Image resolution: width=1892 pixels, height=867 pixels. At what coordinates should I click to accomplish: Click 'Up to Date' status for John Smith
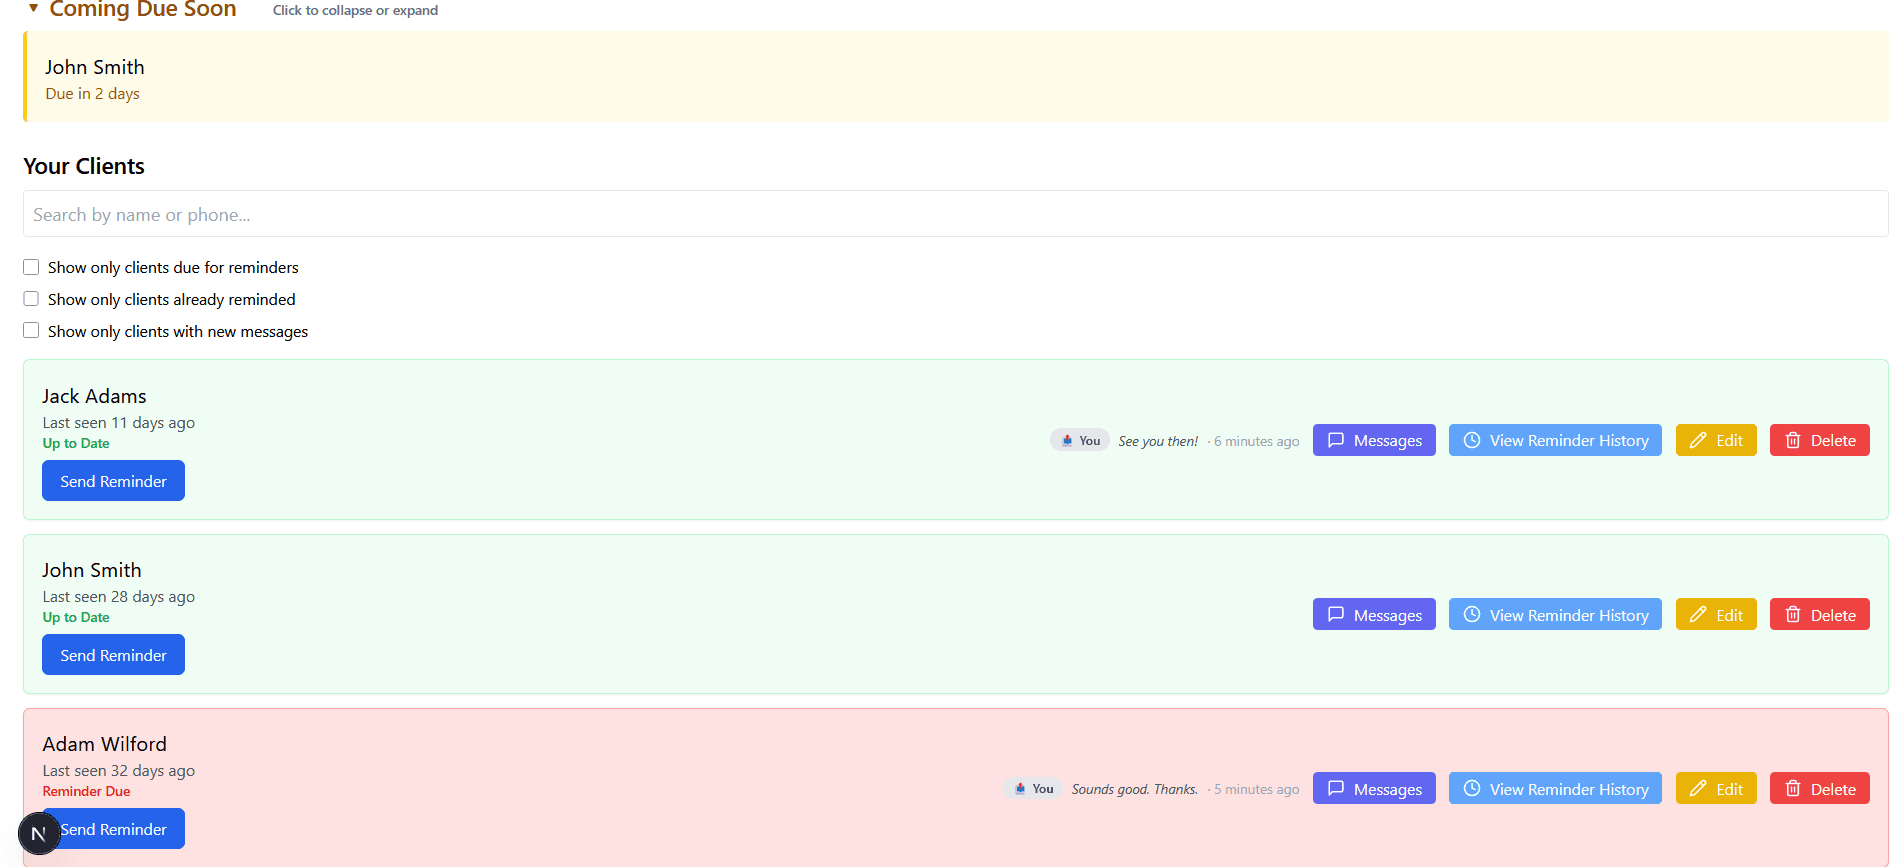[x=76, y=617]
